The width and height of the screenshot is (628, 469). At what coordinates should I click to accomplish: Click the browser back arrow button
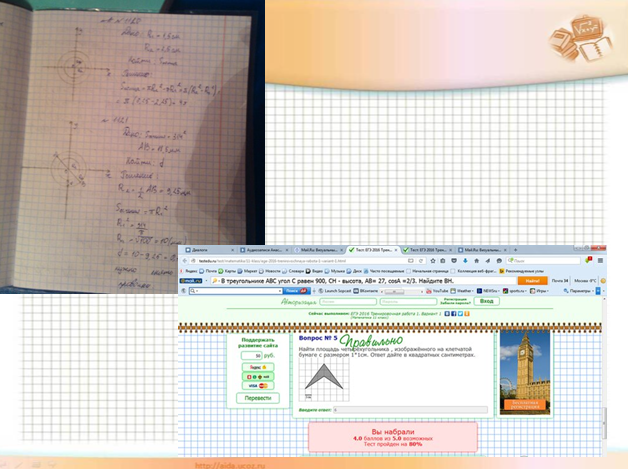click(x=185, y=261)
